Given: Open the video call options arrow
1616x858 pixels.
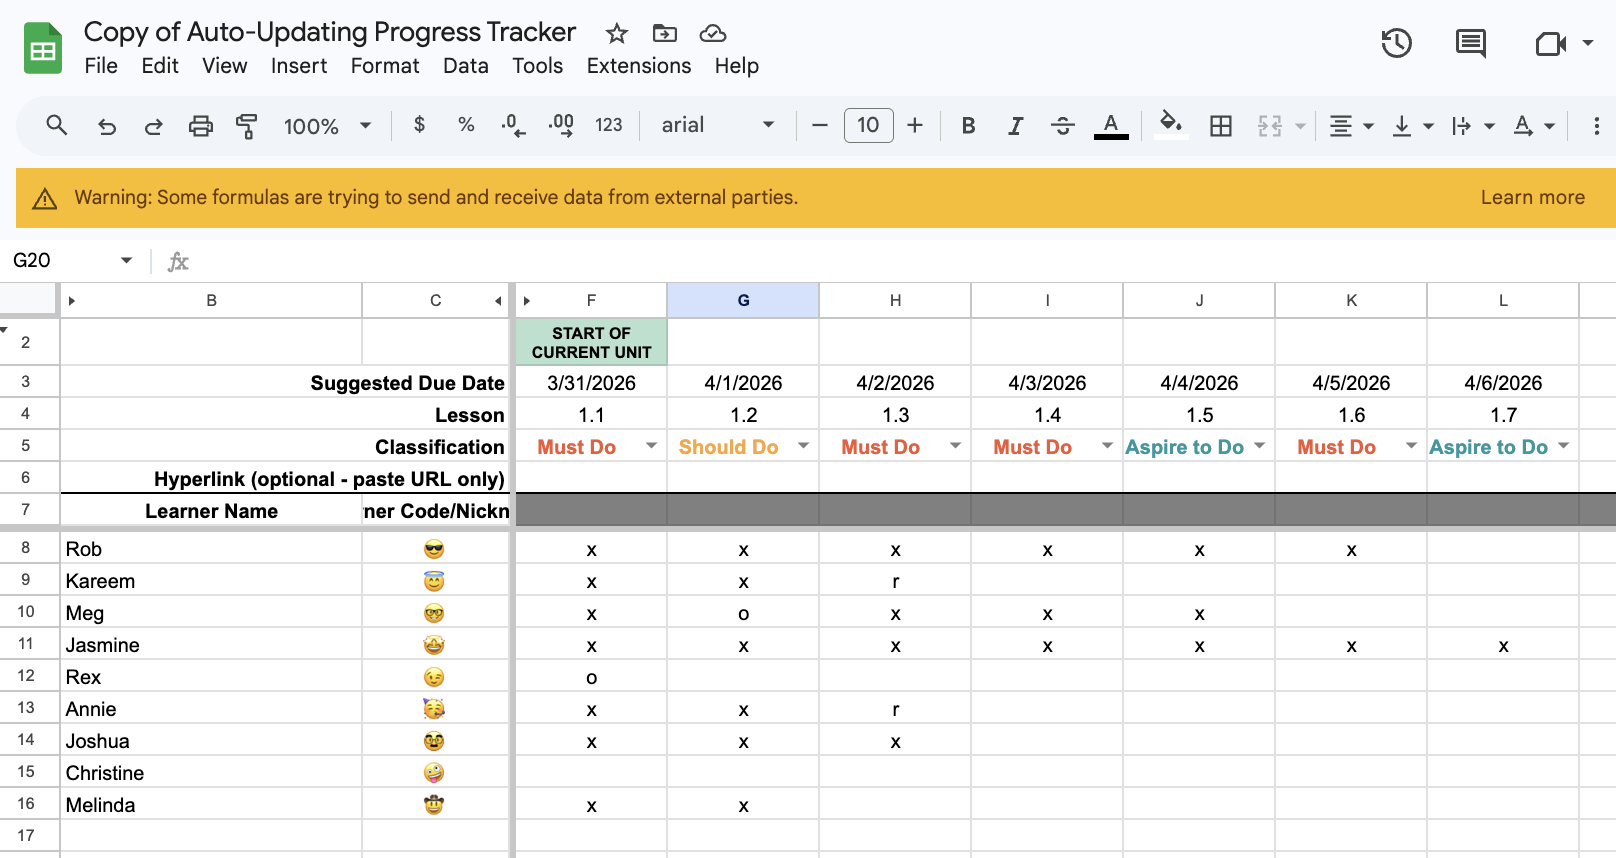Looking at the screenshot, I should click(1588, 44).
